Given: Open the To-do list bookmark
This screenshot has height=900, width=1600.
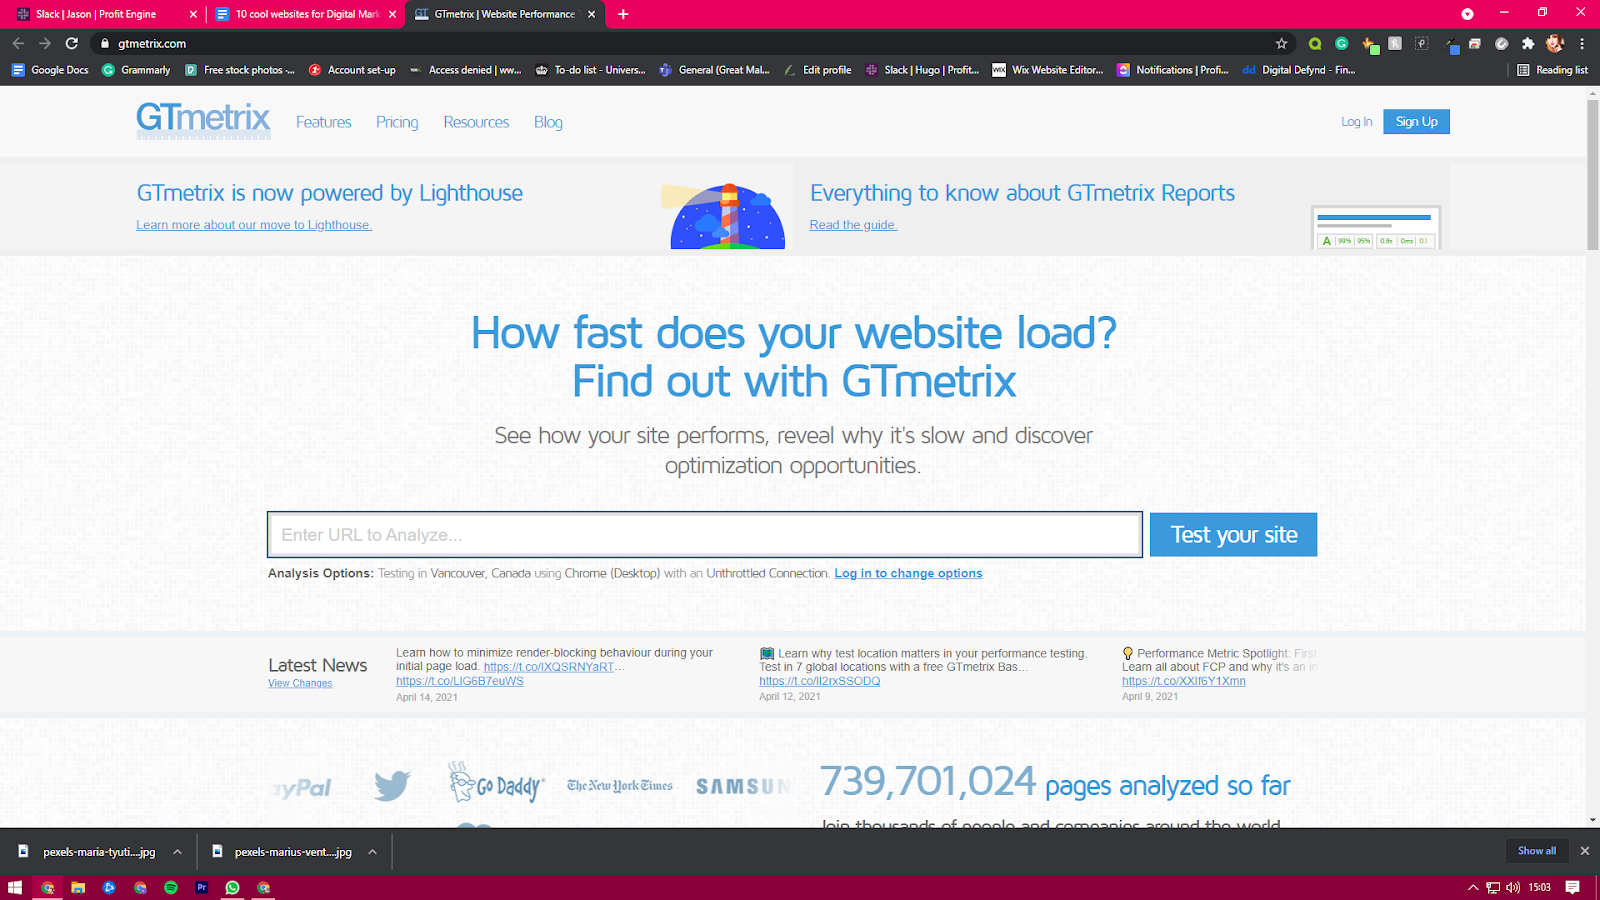Looking at the screenshot, I should 591,70.
